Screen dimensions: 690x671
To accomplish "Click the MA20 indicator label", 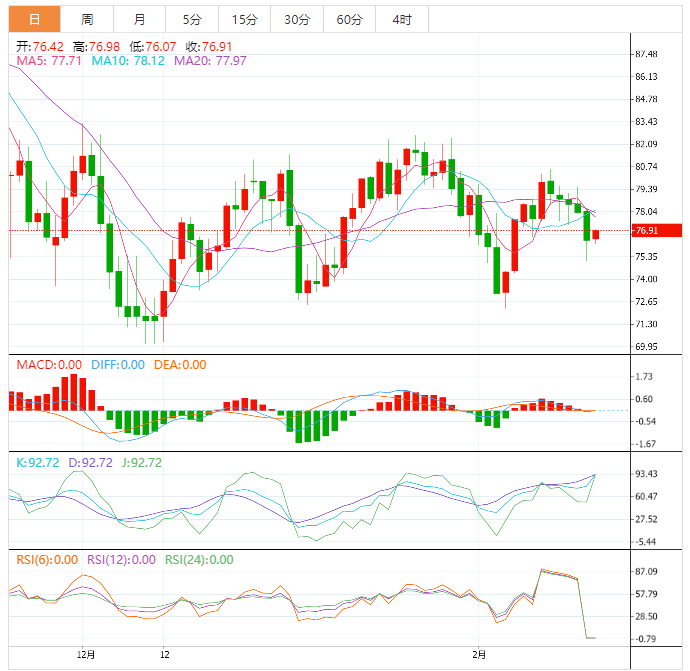I will (x=210, y=61).
